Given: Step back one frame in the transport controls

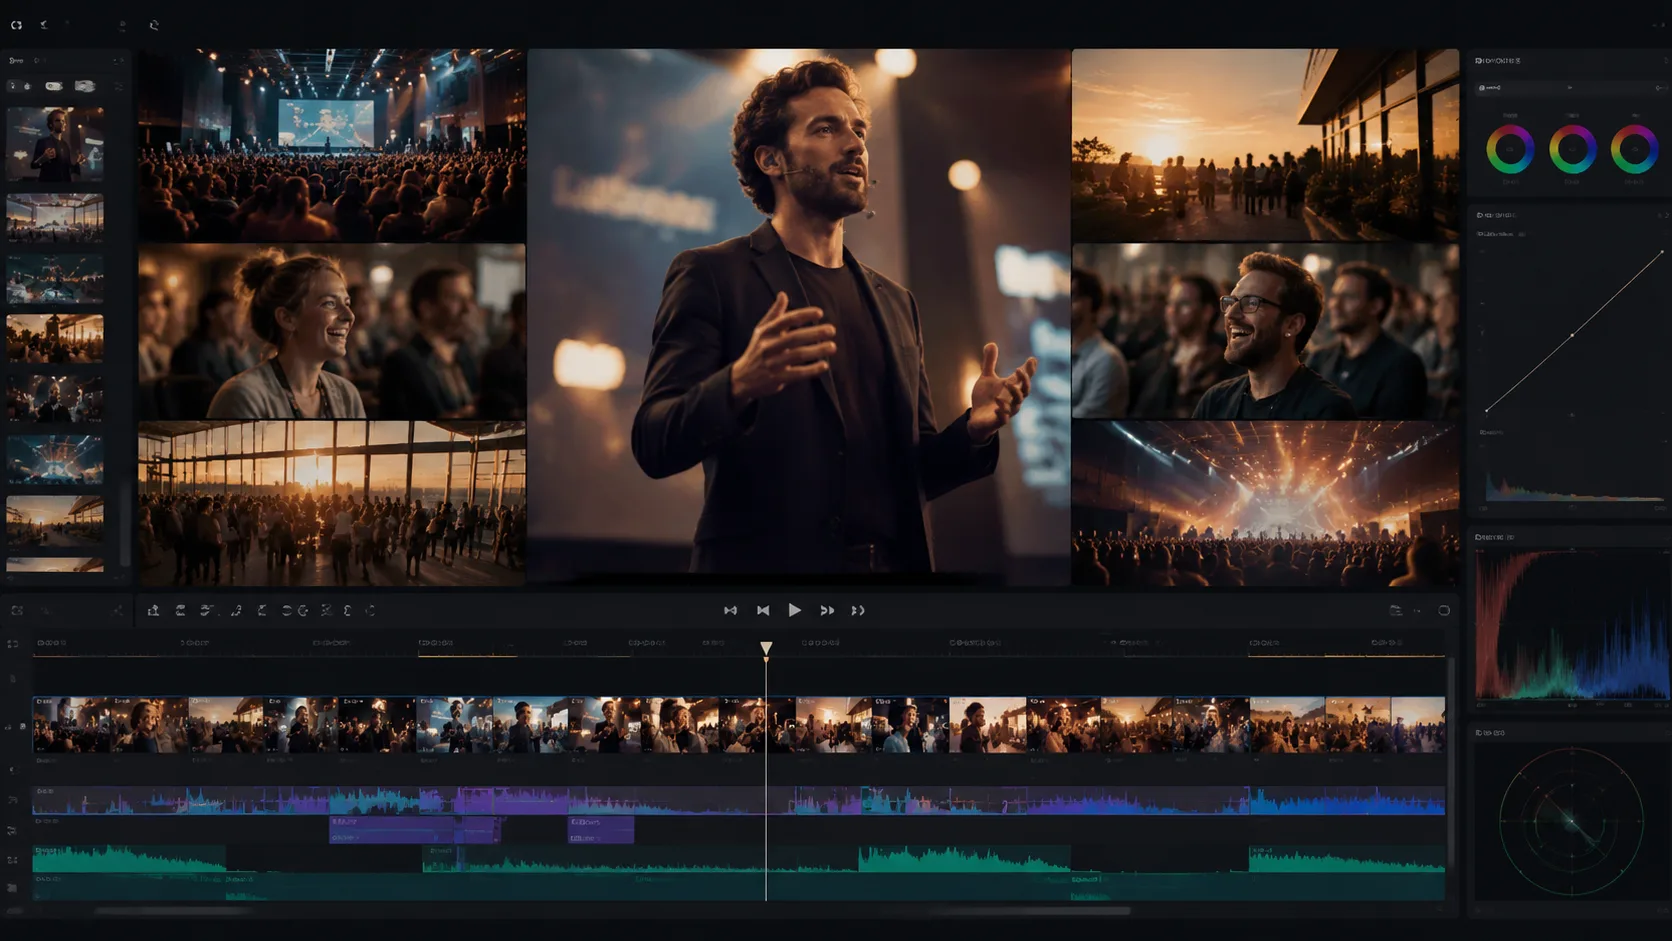Looking at the screenshot, I should tap(763, 610).
